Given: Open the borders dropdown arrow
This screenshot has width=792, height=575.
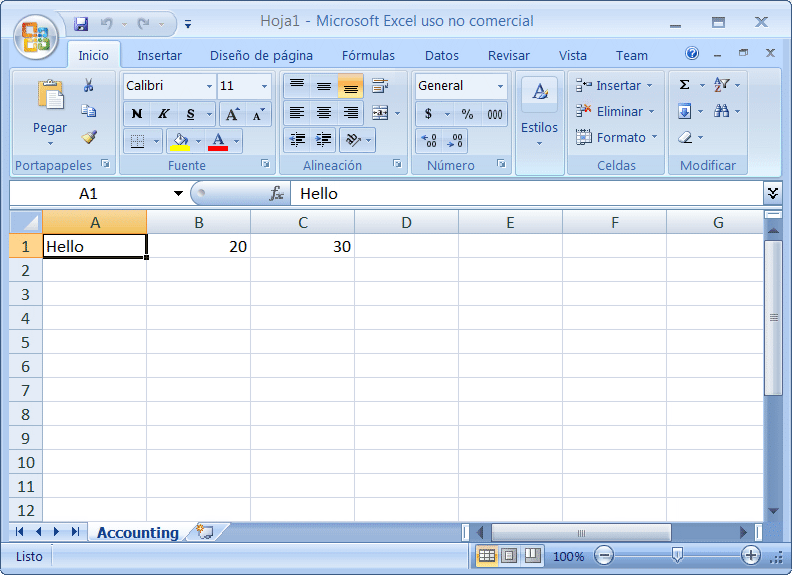Looking at the screenshot, I should pyautogui.click(x=156, y=141).
